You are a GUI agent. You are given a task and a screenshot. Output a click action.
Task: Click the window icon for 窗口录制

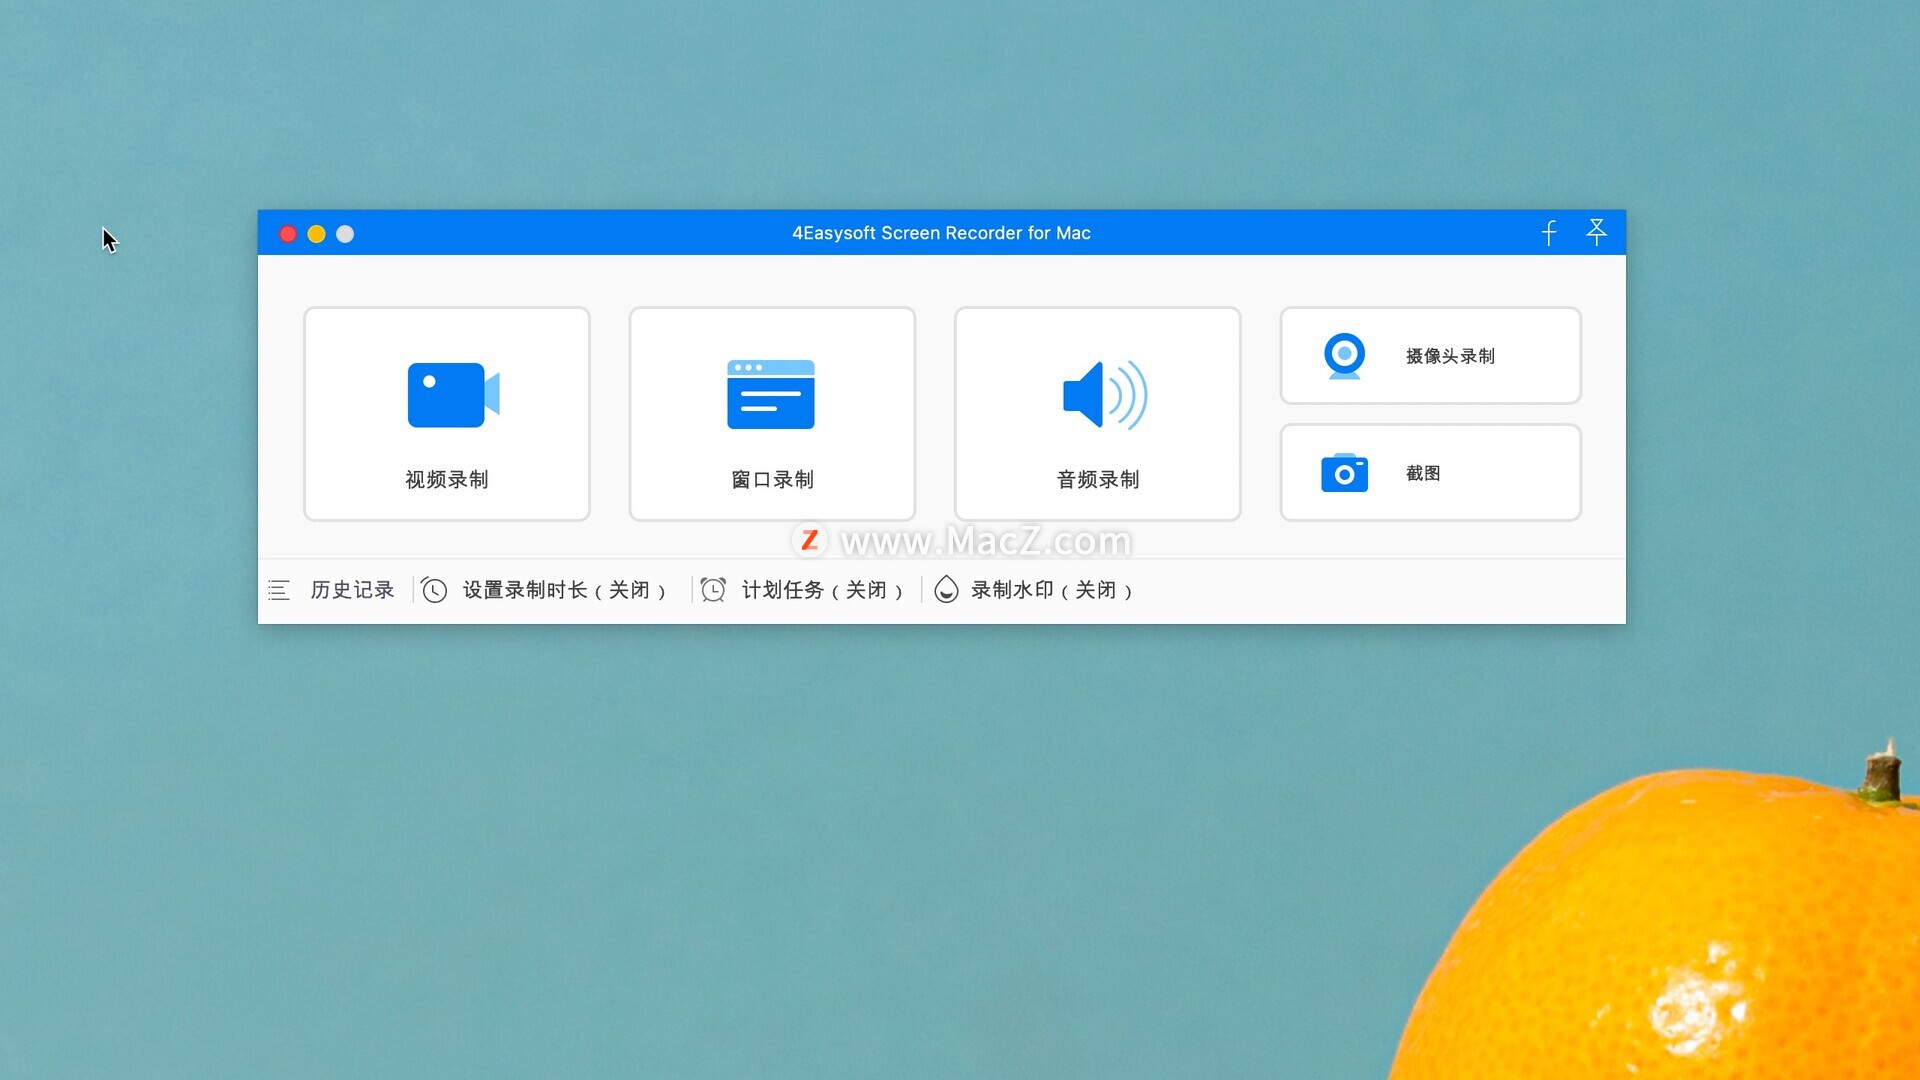[771, 394]
